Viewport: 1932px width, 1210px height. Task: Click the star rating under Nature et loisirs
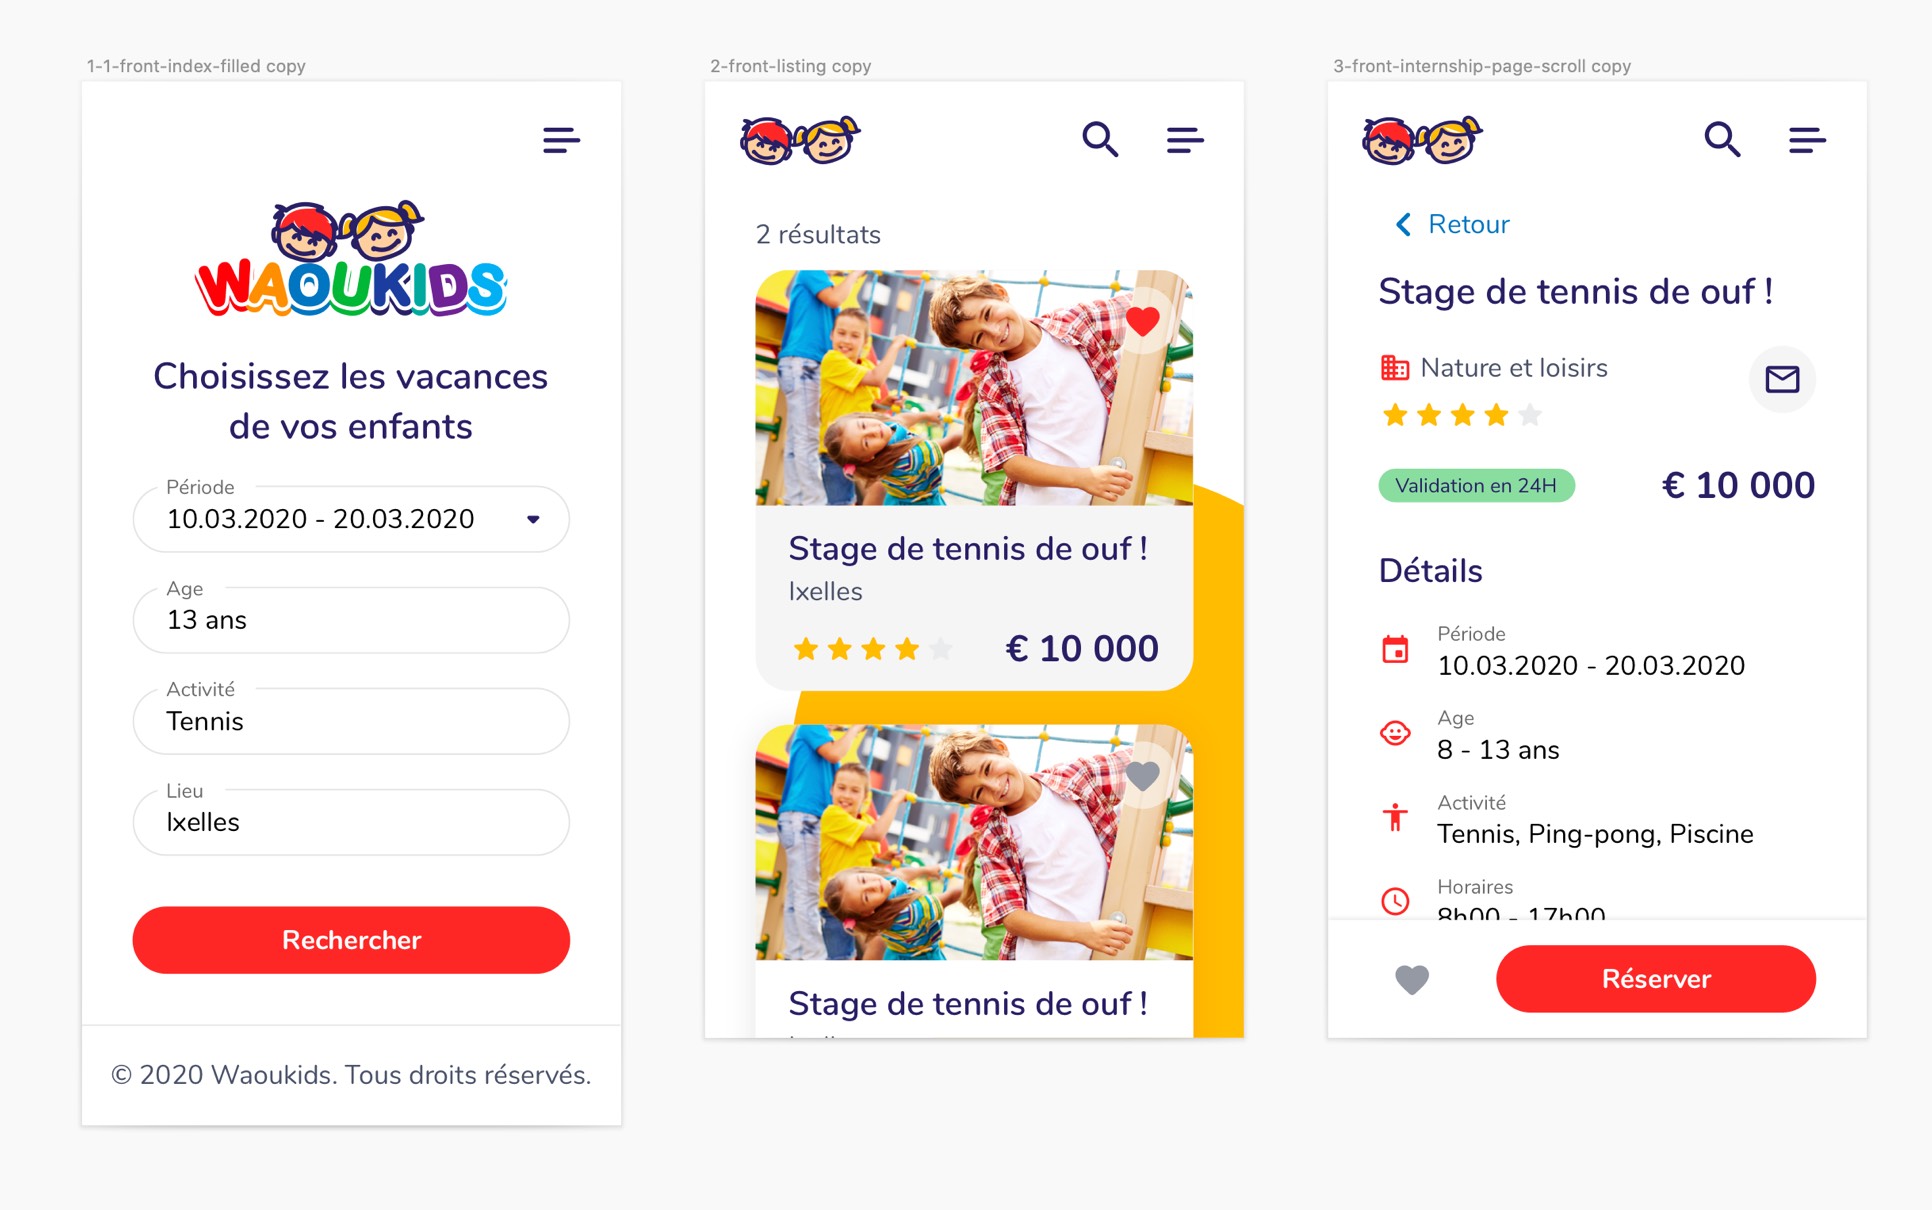(1461, 415)
